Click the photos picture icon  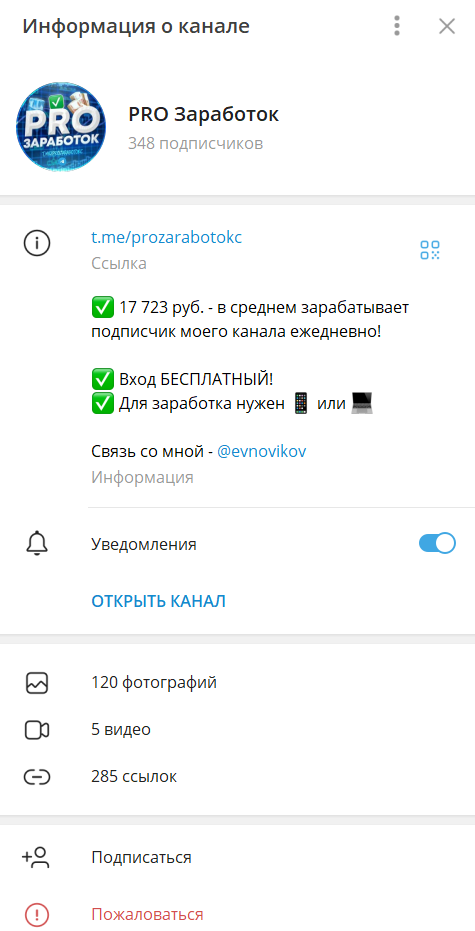(x=37, y=683)
